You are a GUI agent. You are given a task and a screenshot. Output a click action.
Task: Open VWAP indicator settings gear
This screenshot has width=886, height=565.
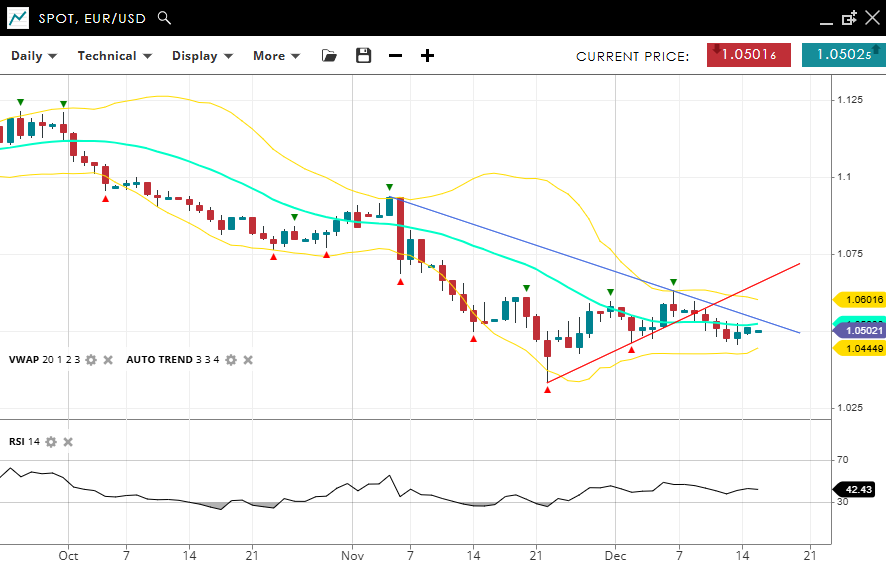(91, 360)
